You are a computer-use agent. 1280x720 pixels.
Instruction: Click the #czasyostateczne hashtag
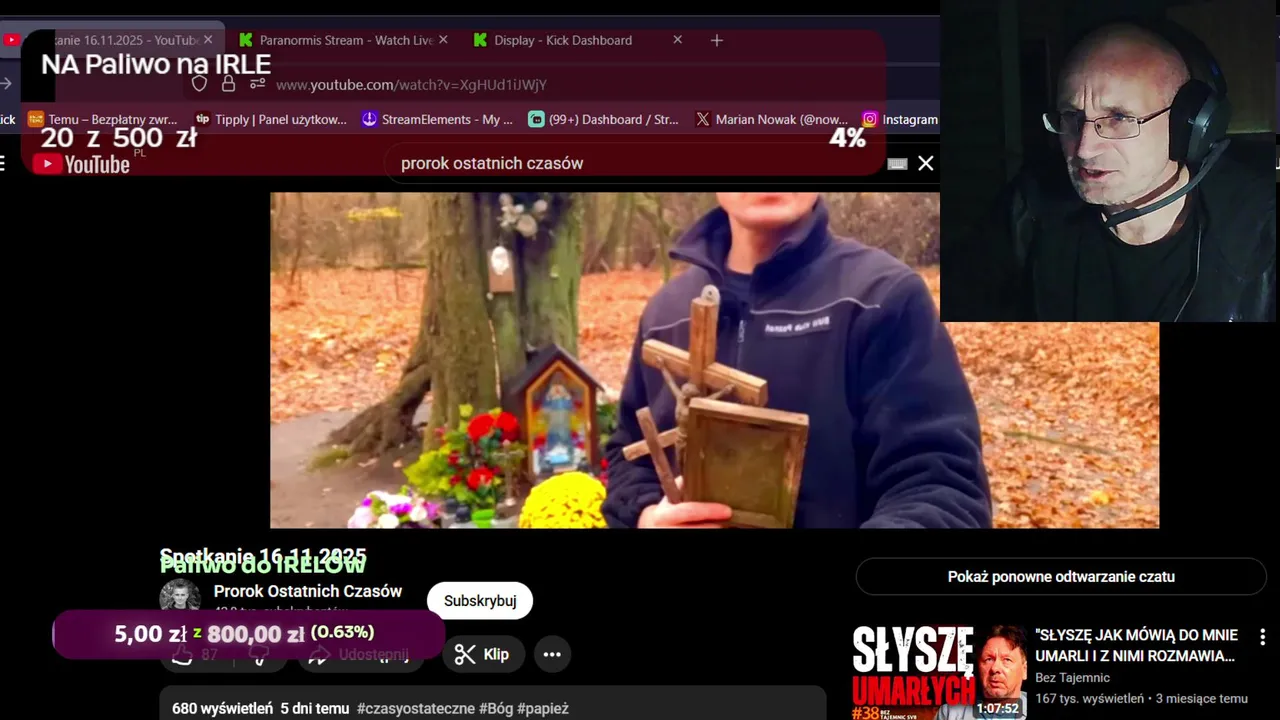tap(416, 708)
